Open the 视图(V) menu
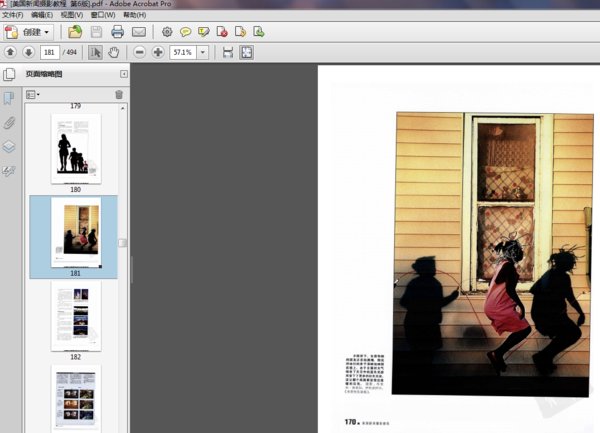600x433 pixels. point(71,16)
